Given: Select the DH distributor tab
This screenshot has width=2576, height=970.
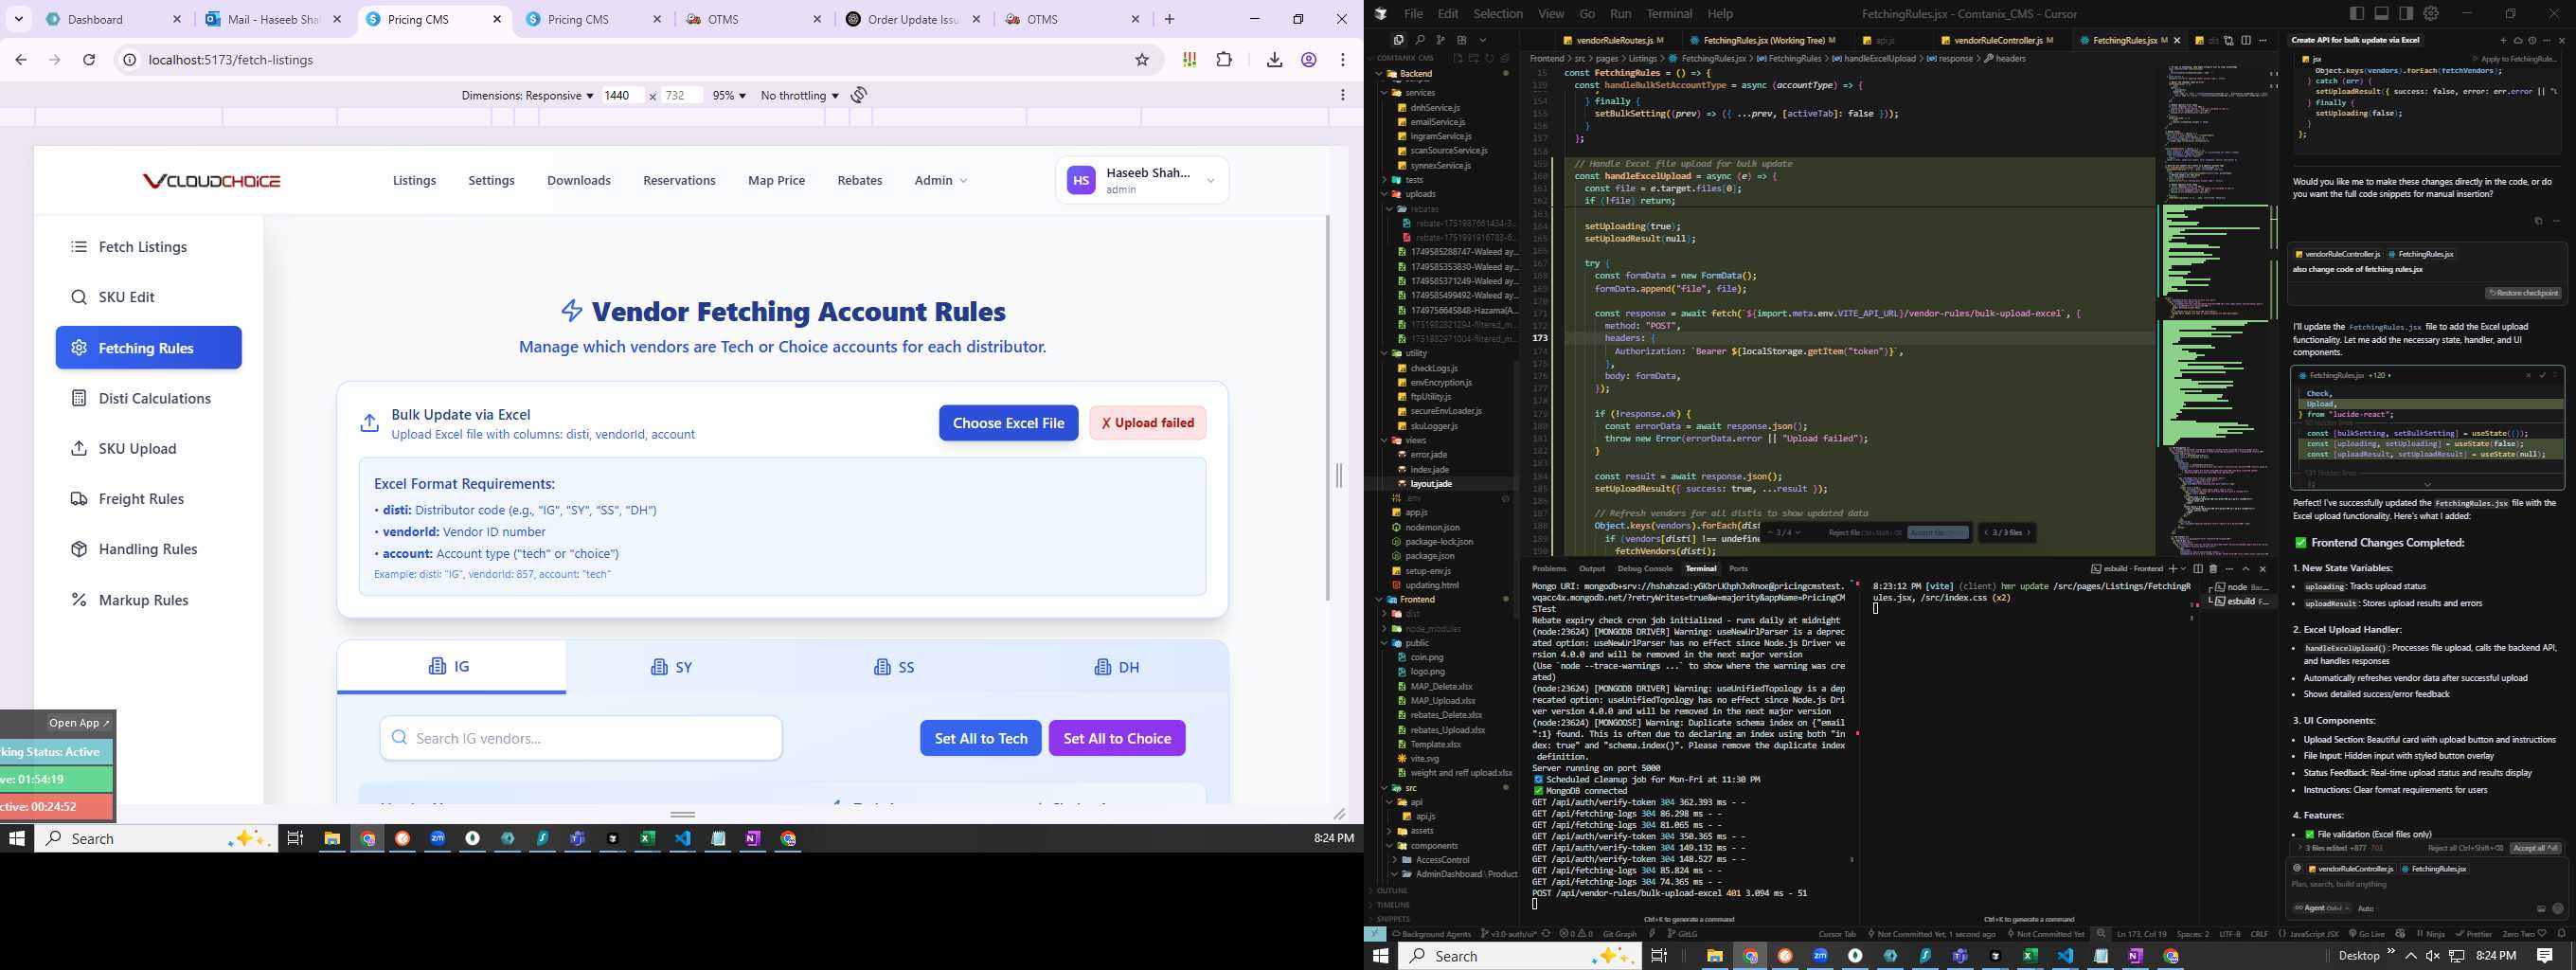Looking at the screenshot, I should click(x=1117, y=667).
